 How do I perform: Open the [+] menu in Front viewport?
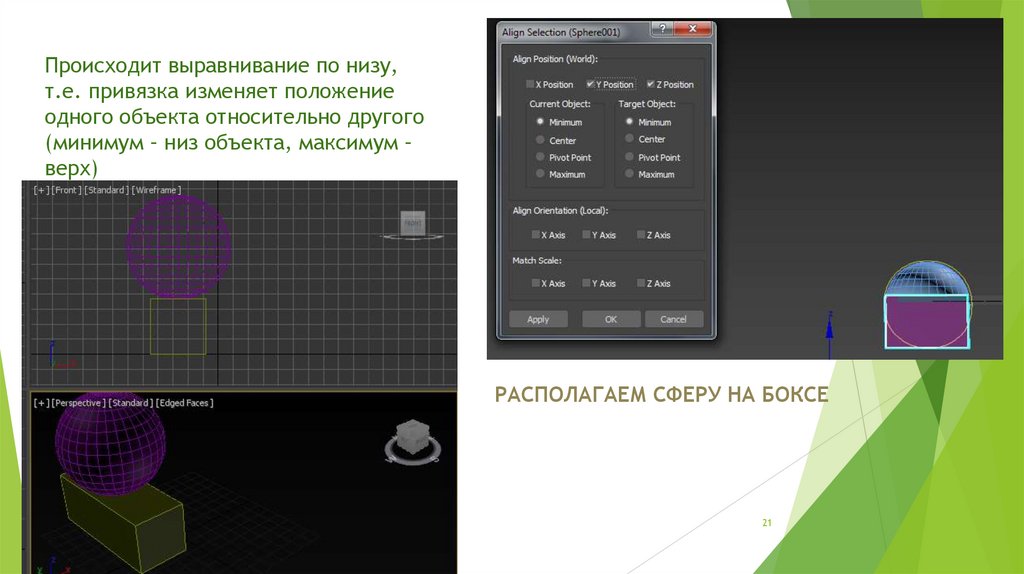click(41, 190)
